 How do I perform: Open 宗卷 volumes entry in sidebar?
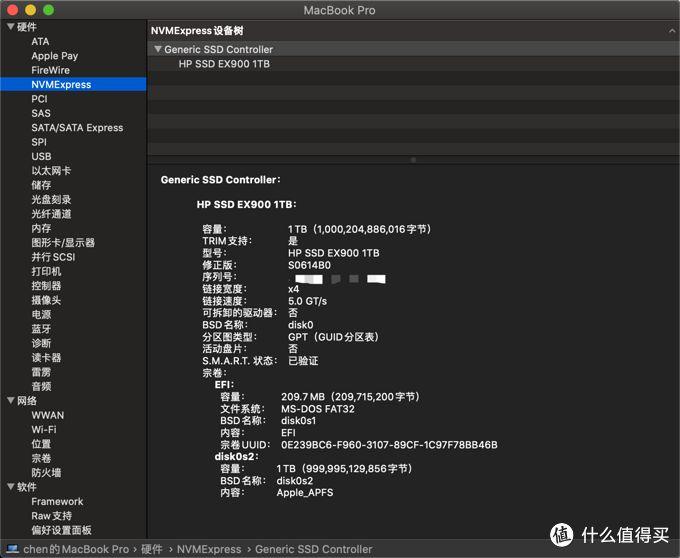(41, 458)
